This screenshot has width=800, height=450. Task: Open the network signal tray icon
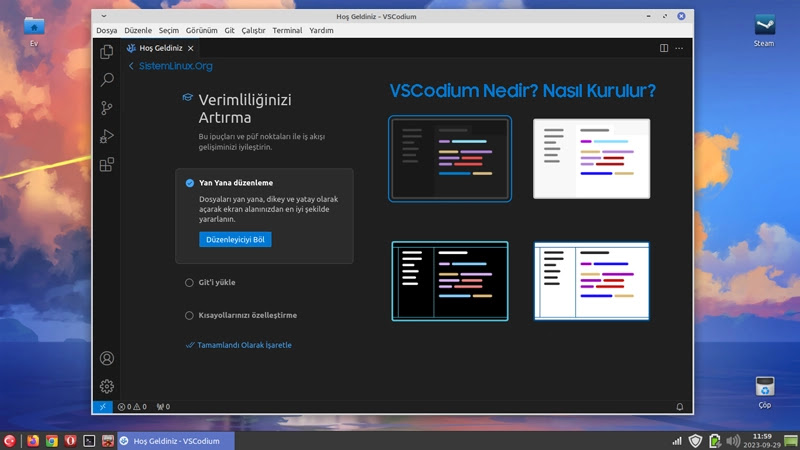tap(677, 441)
